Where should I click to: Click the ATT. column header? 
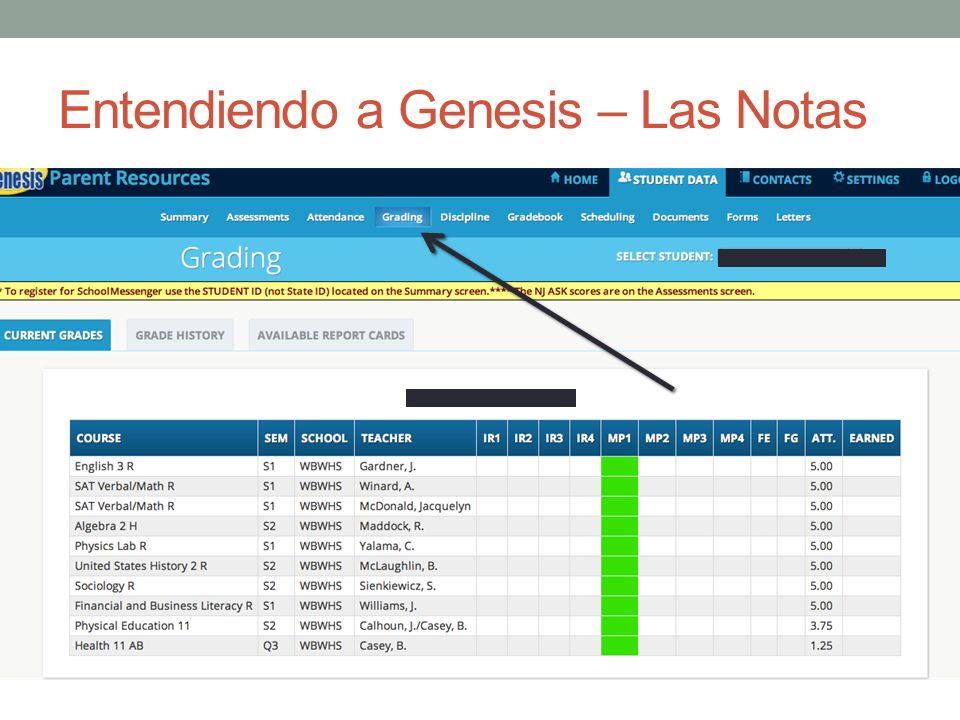point(823,438)
